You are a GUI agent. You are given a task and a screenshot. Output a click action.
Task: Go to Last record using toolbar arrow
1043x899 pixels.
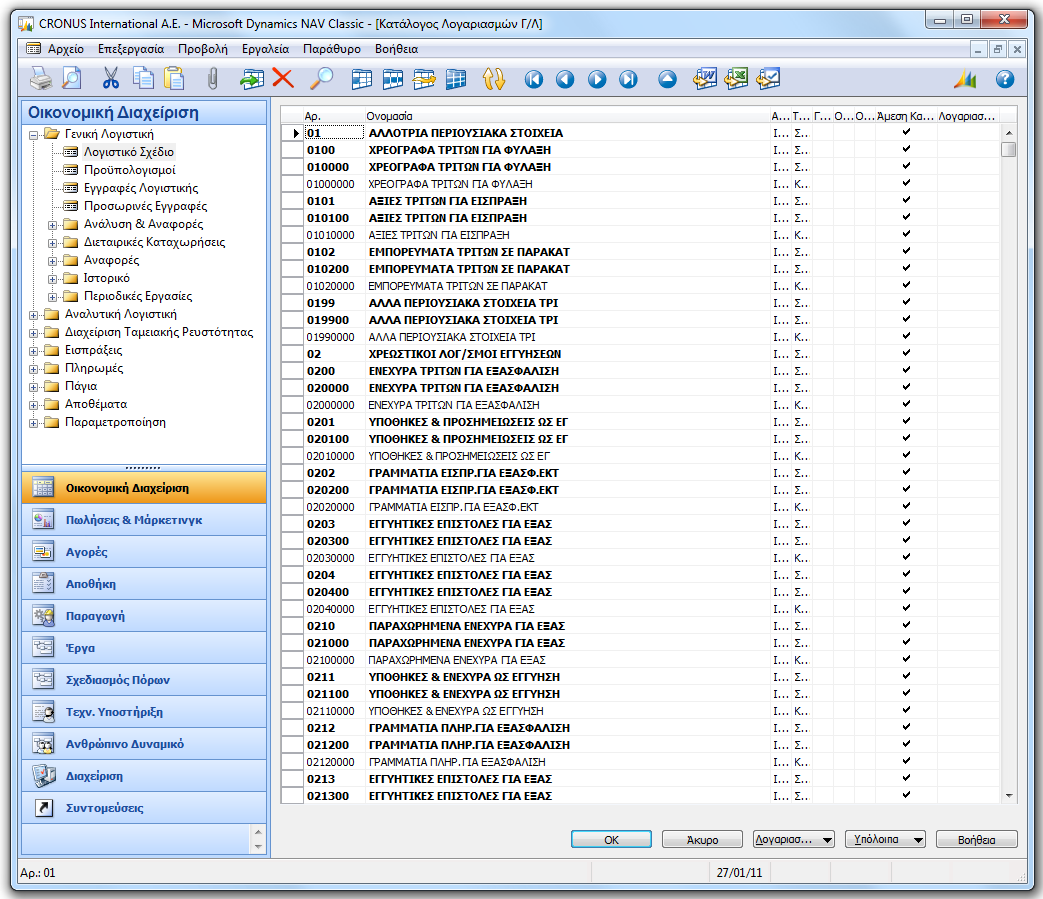point(628,80)
